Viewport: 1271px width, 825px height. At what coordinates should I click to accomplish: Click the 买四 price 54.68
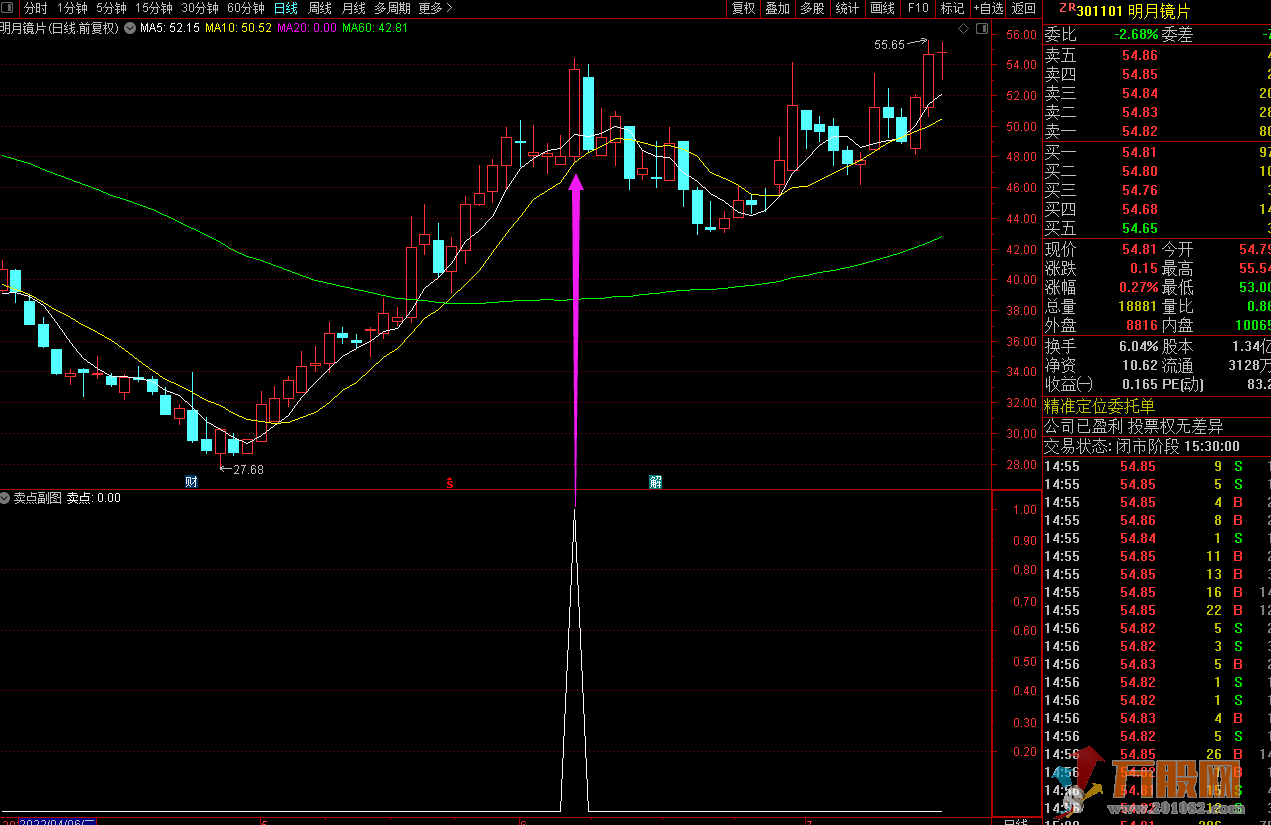(1139, 209)
